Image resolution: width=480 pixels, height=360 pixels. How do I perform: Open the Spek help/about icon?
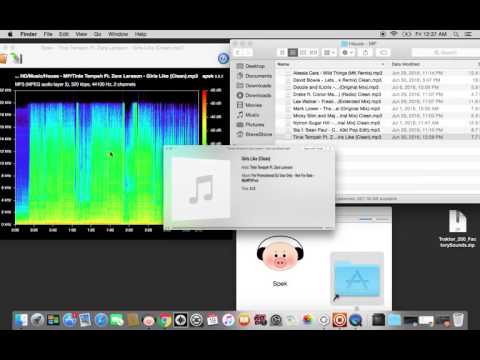[x=223, y=58]
